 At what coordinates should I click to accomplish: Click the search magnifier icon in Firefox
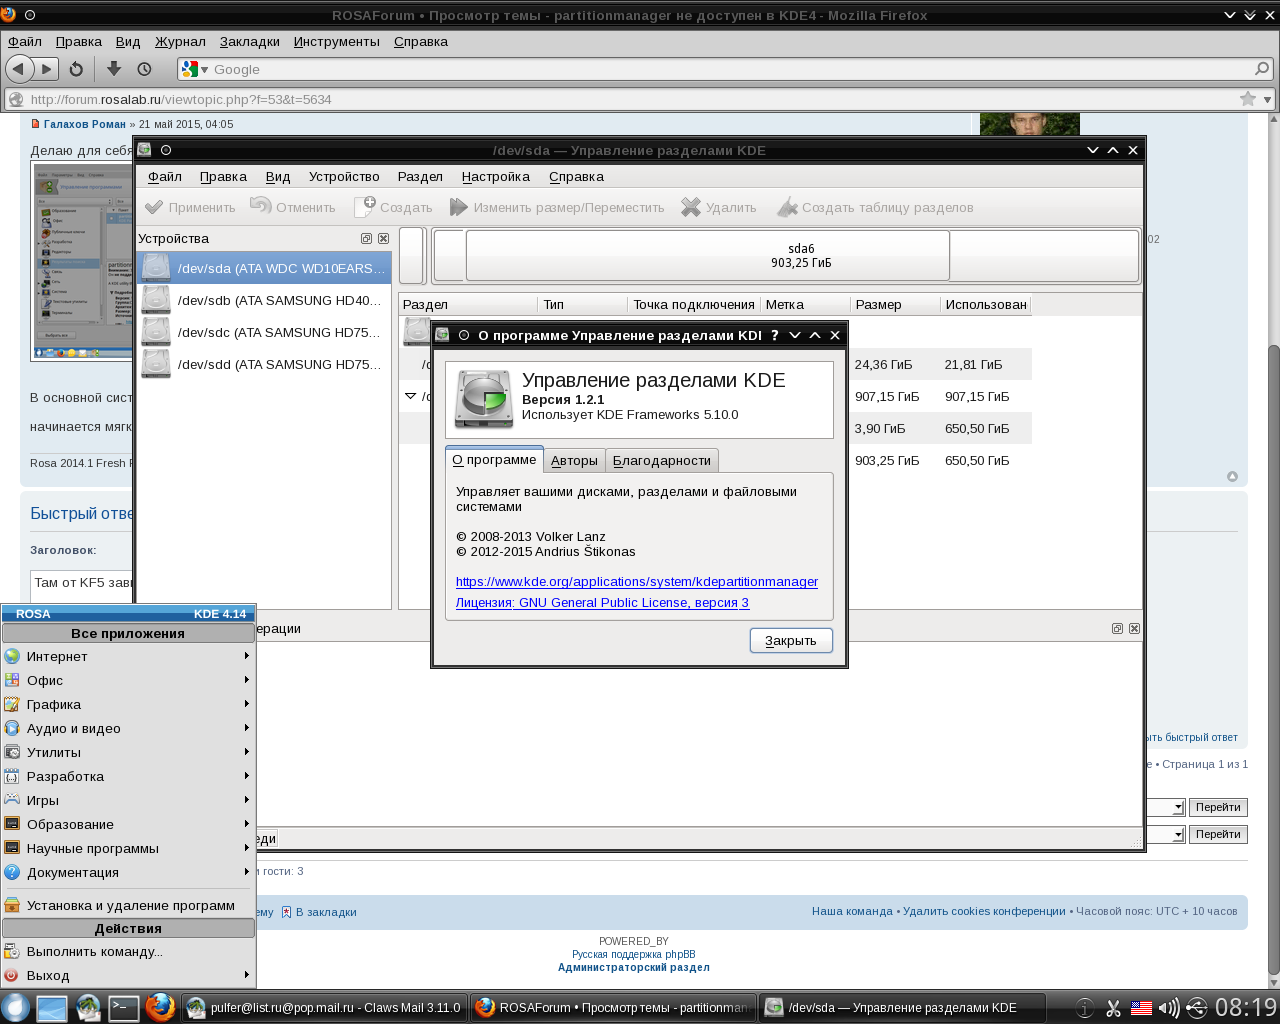pos(1262,69)
